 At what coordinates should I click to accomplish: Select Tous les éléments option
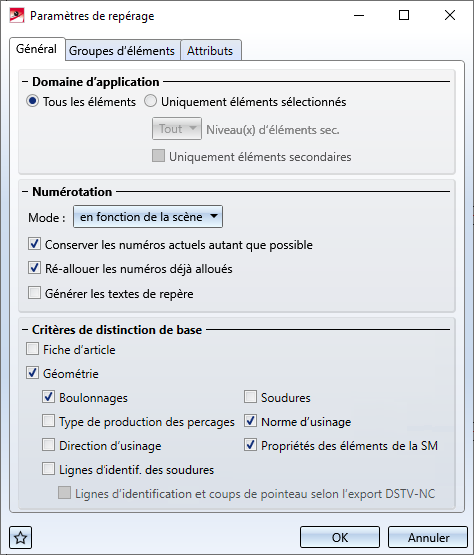click(x=33, y=101)
